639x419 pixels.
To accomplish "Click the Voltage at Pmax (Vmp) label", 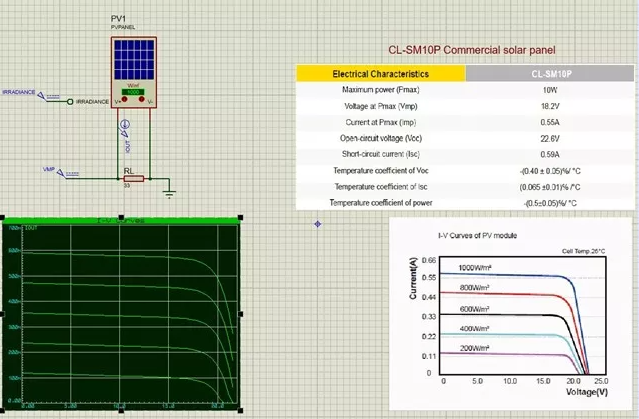I will coord(381,106).
